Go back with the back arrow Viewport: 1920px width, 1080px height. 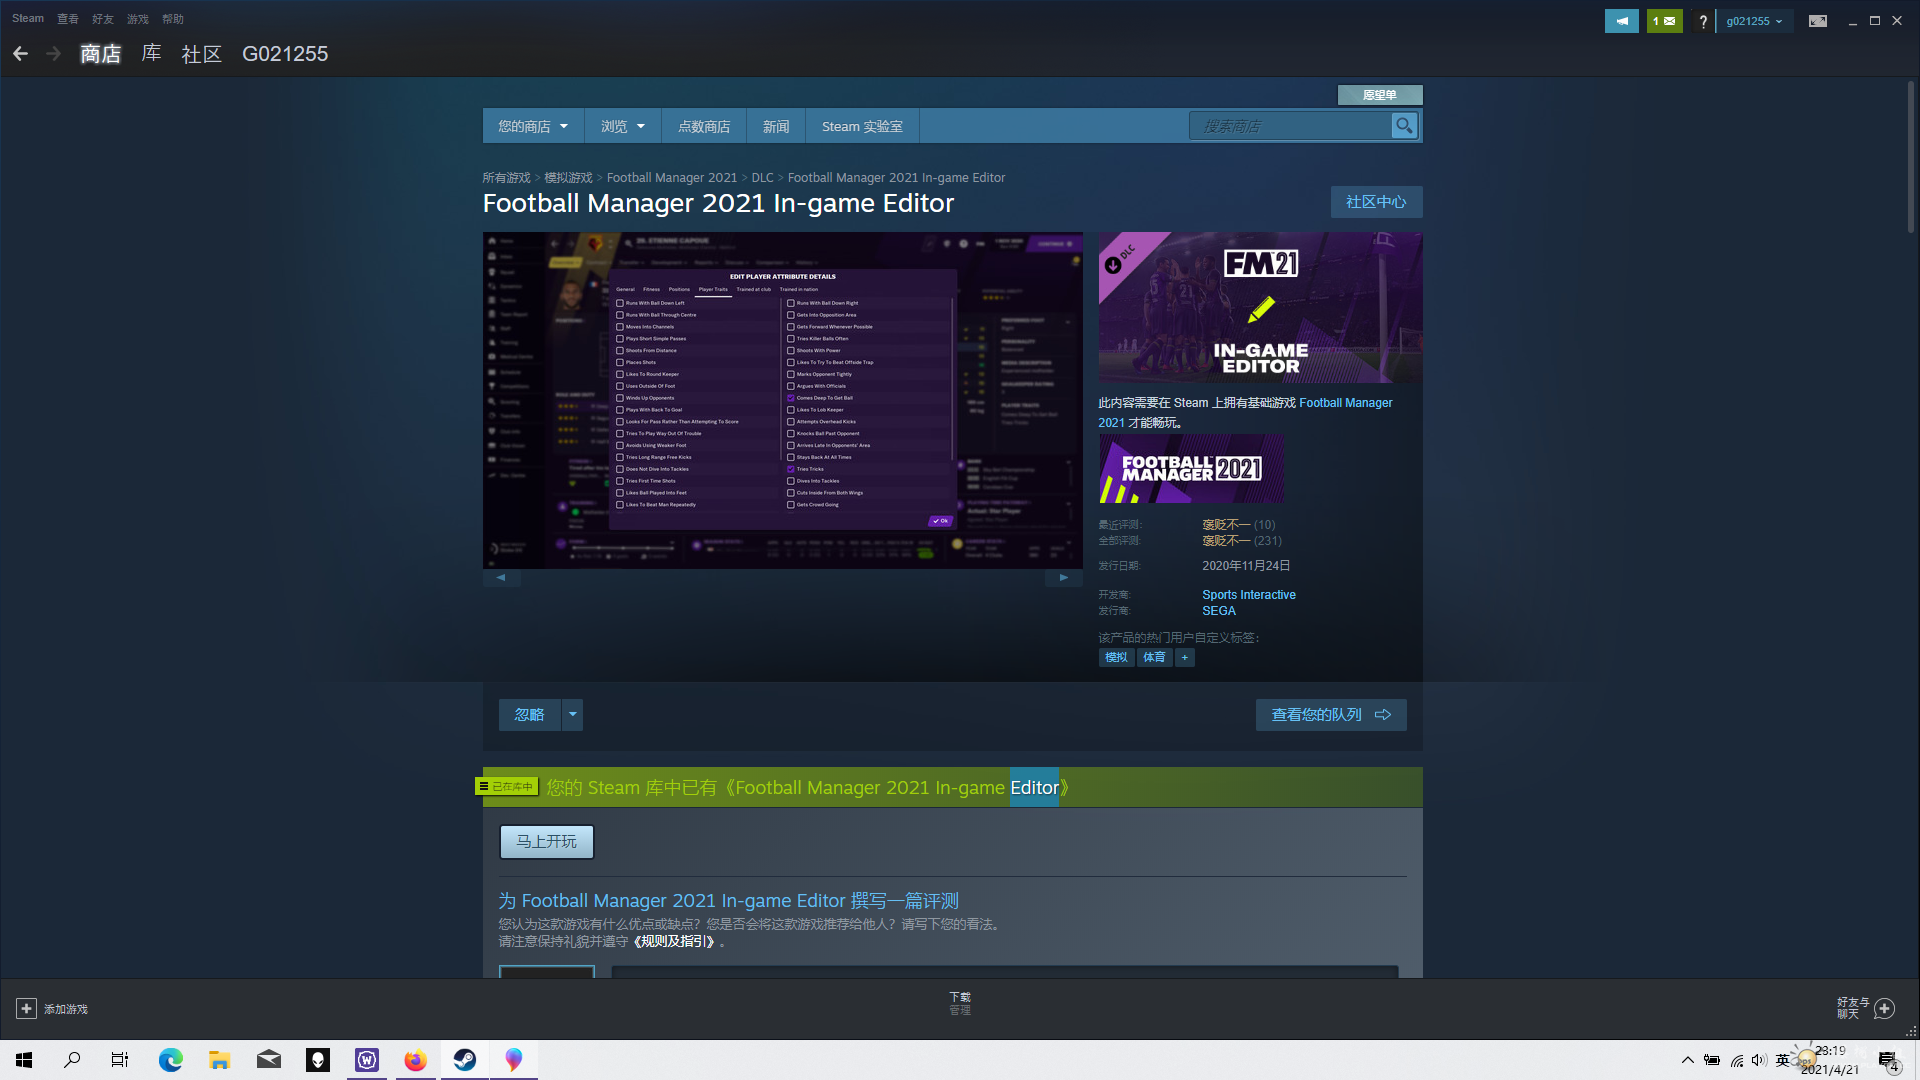tap(20, 53)
